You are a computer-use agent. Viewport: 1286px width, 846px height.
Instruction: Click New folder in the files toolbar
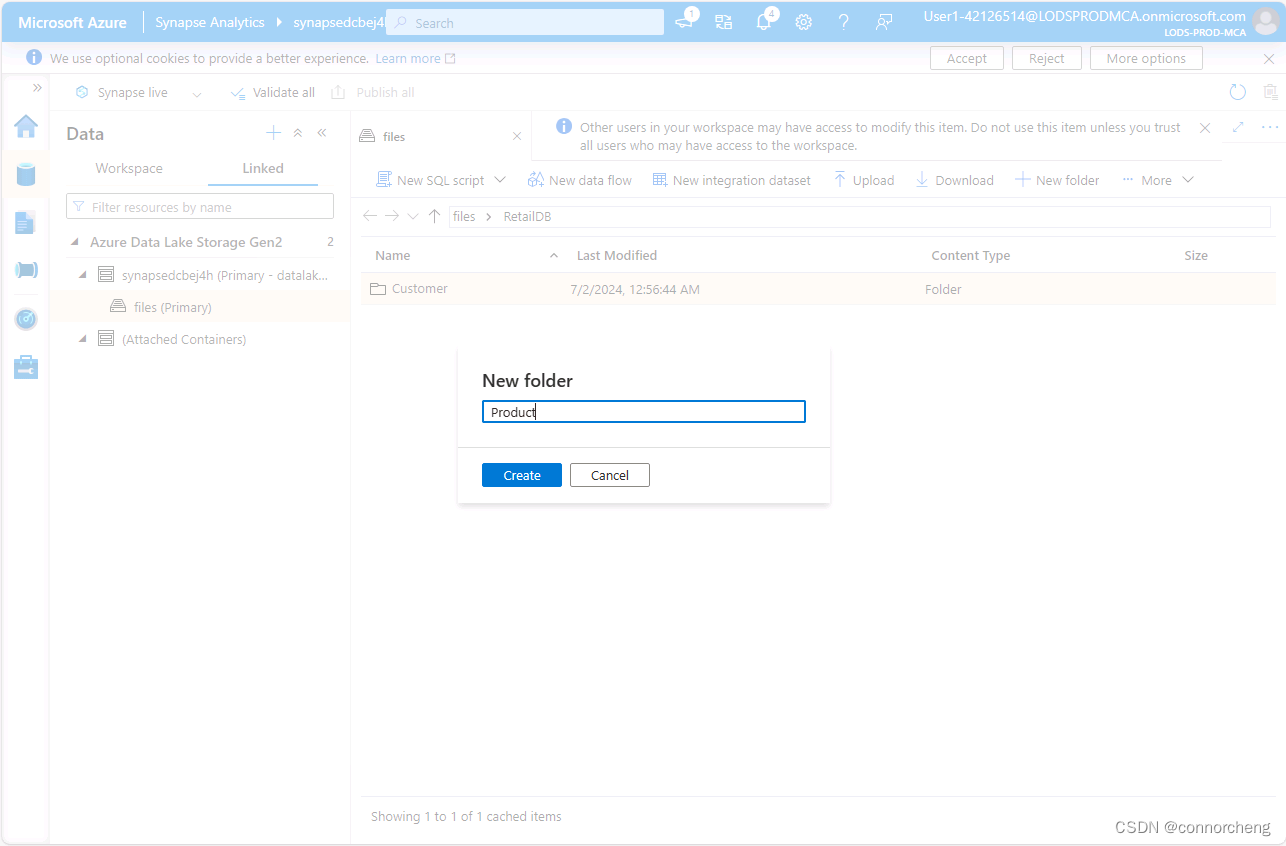(1057, 180)
